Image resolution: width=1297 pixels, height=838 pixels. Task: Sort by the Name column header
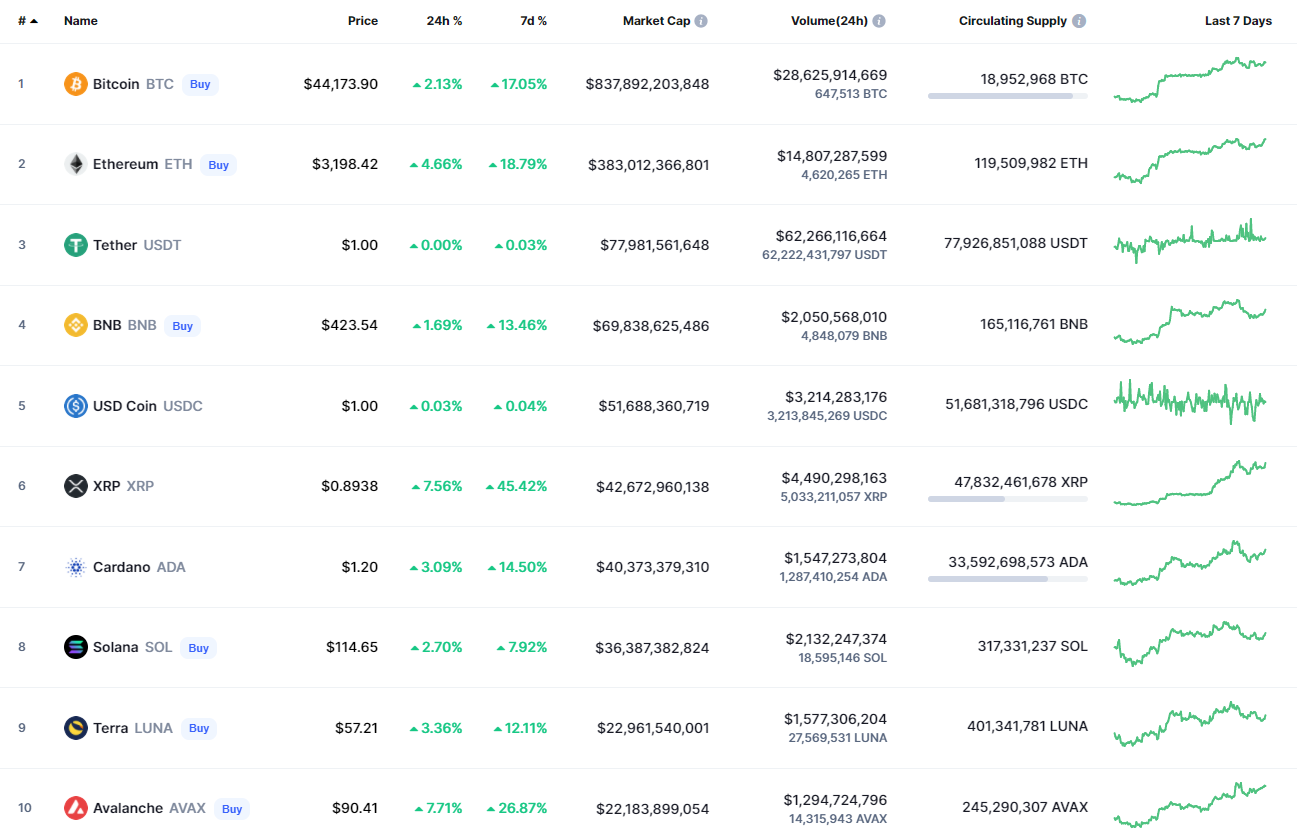tap(81, 21)
